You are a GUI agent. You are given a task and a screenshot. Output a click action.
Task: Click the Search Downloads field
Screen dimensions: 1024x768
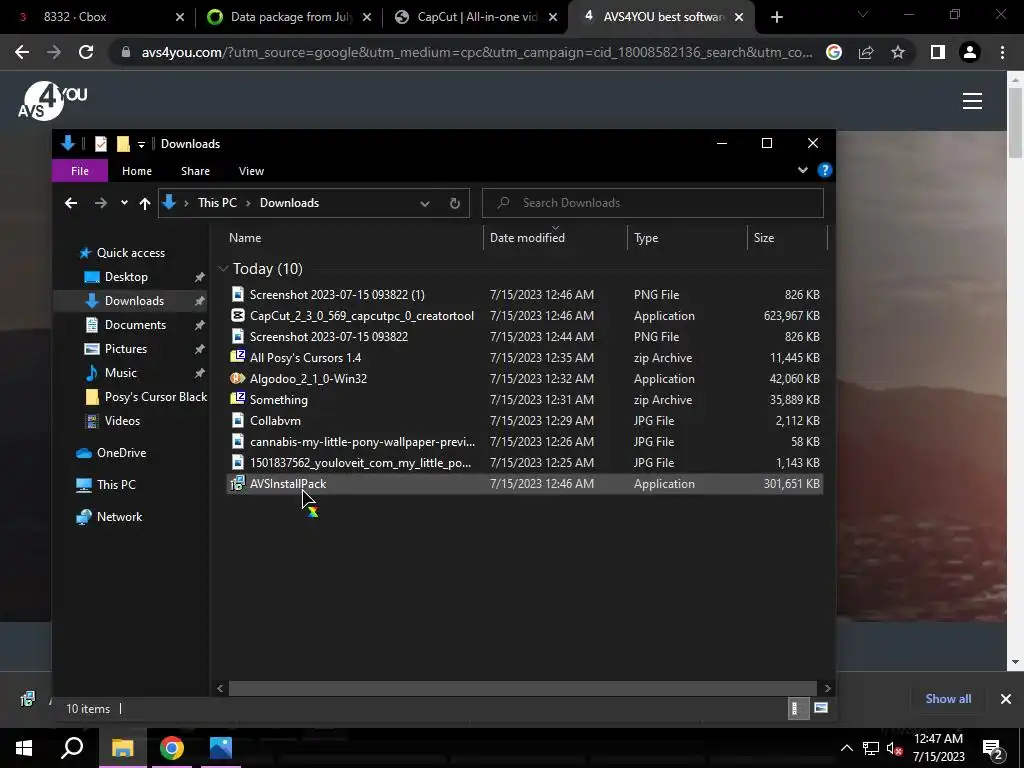[x=652, y=203]
